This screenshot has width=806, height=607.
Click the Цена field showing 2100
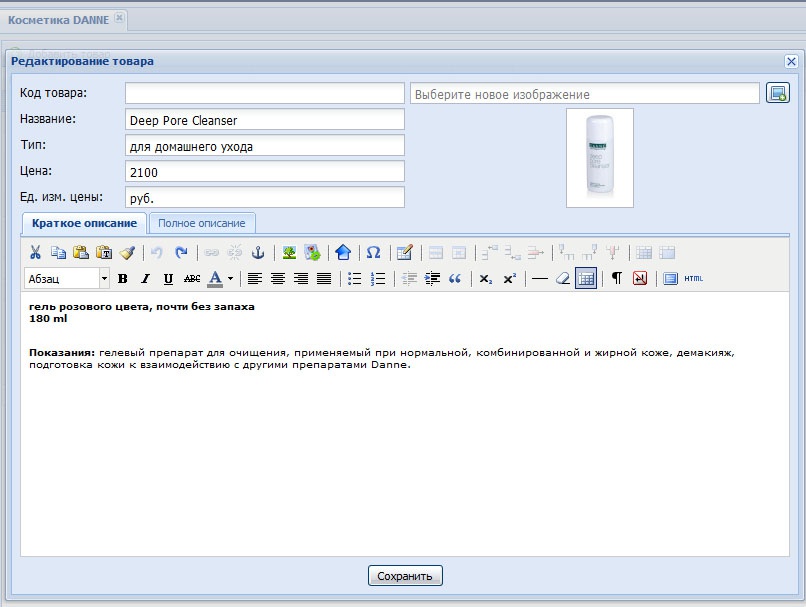(265, 172)
